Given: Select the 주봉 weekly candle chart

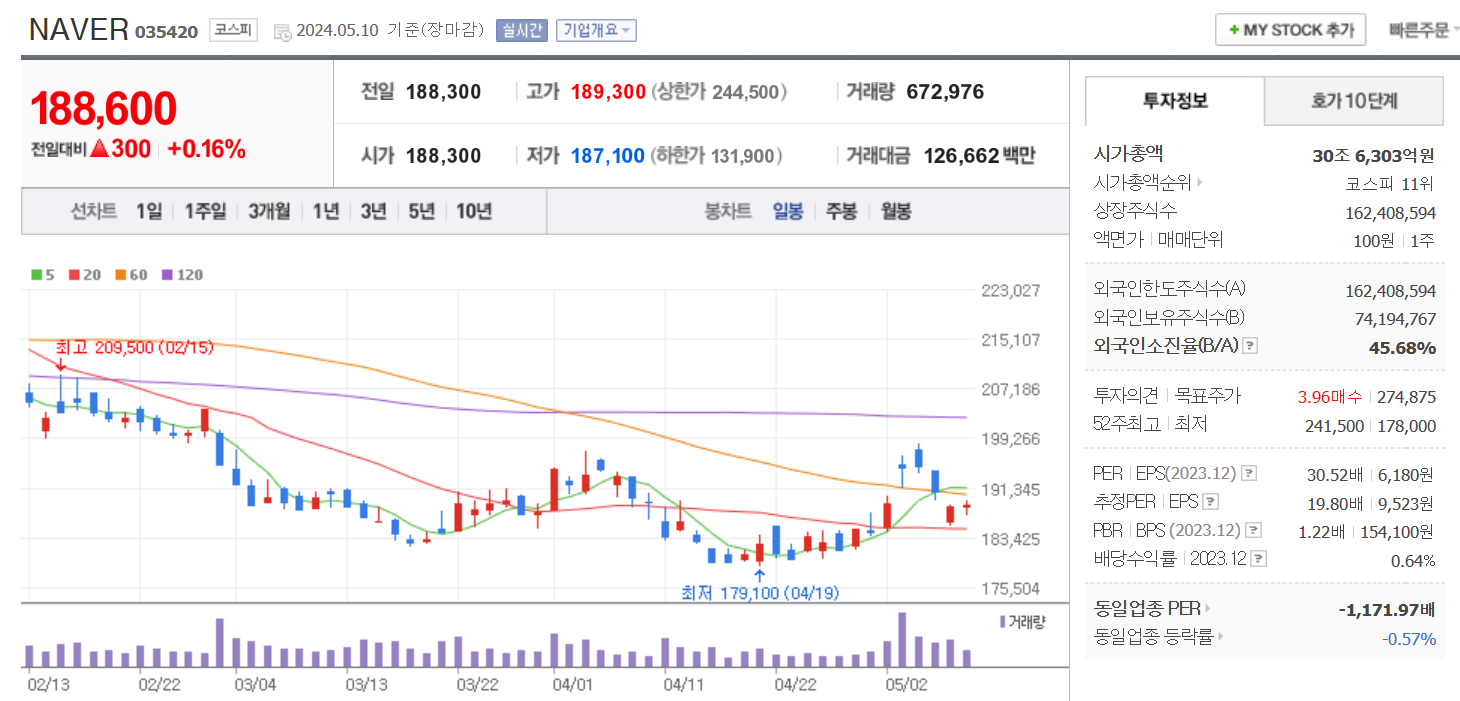Looking at the screenshot, I should 841,211.
